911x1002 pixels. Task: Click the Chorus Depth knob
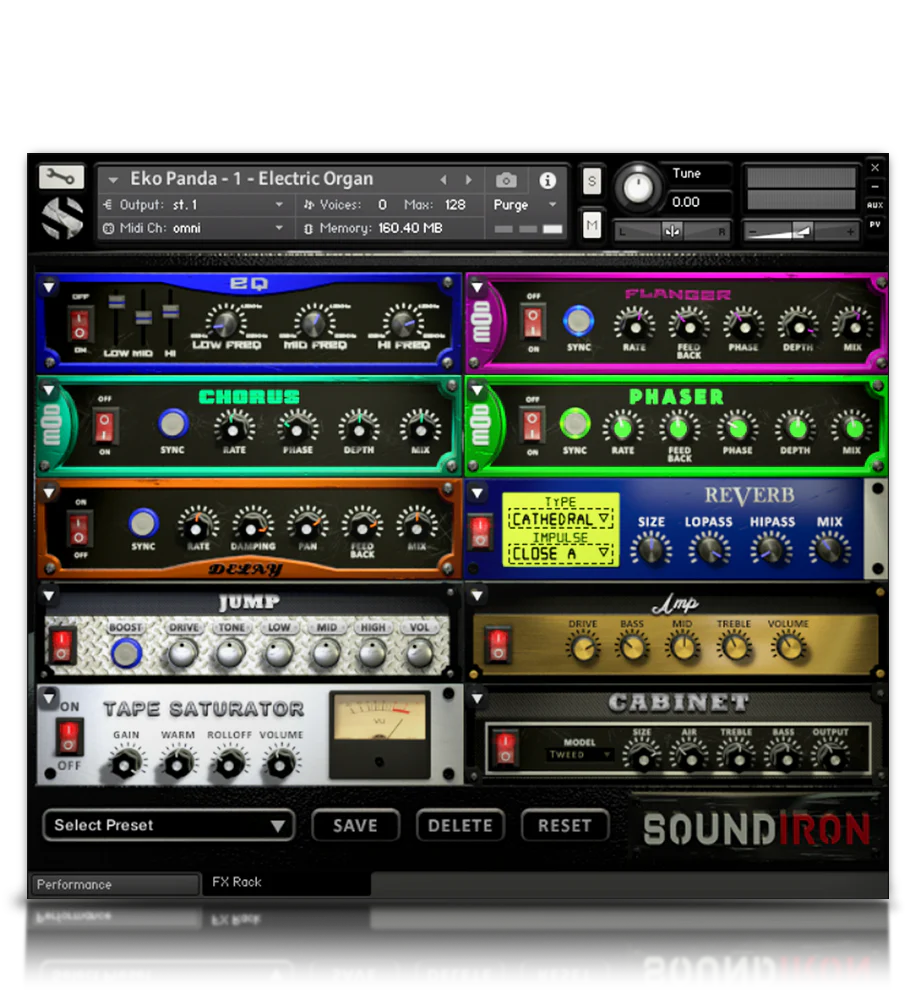[359, 428]
